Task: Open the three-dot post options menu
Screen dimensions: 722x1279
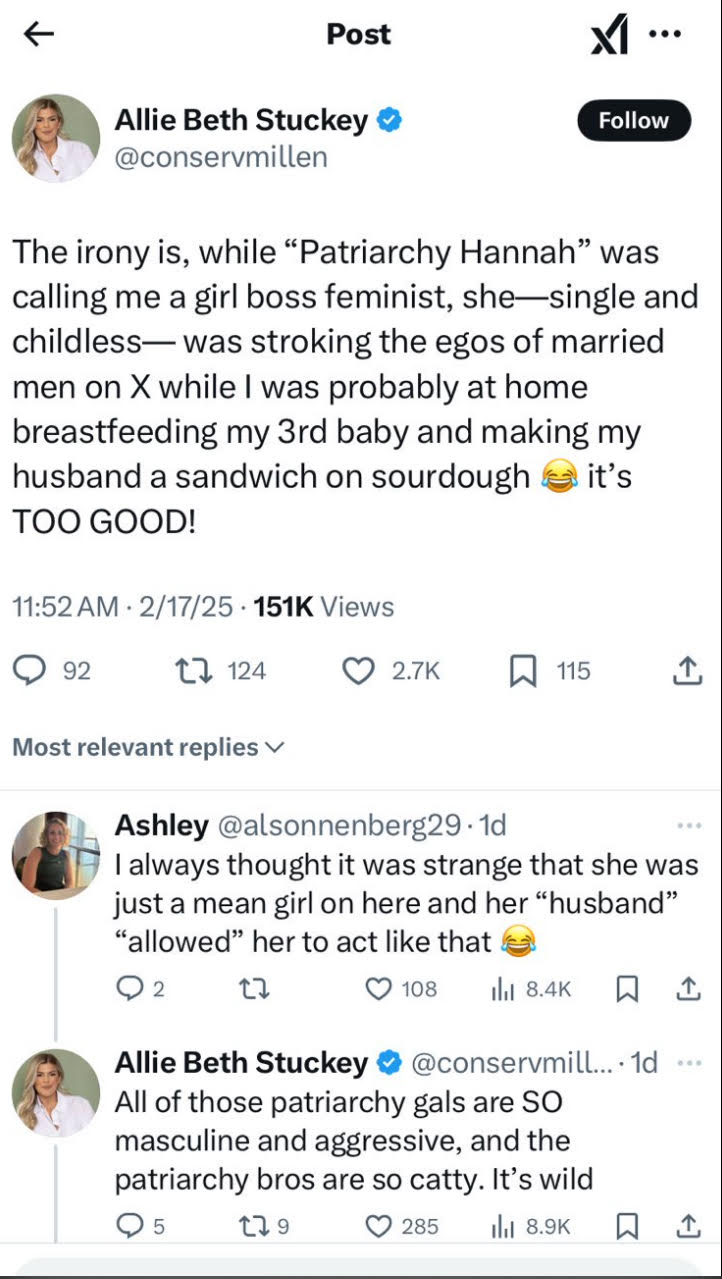Action: [665, 33]
